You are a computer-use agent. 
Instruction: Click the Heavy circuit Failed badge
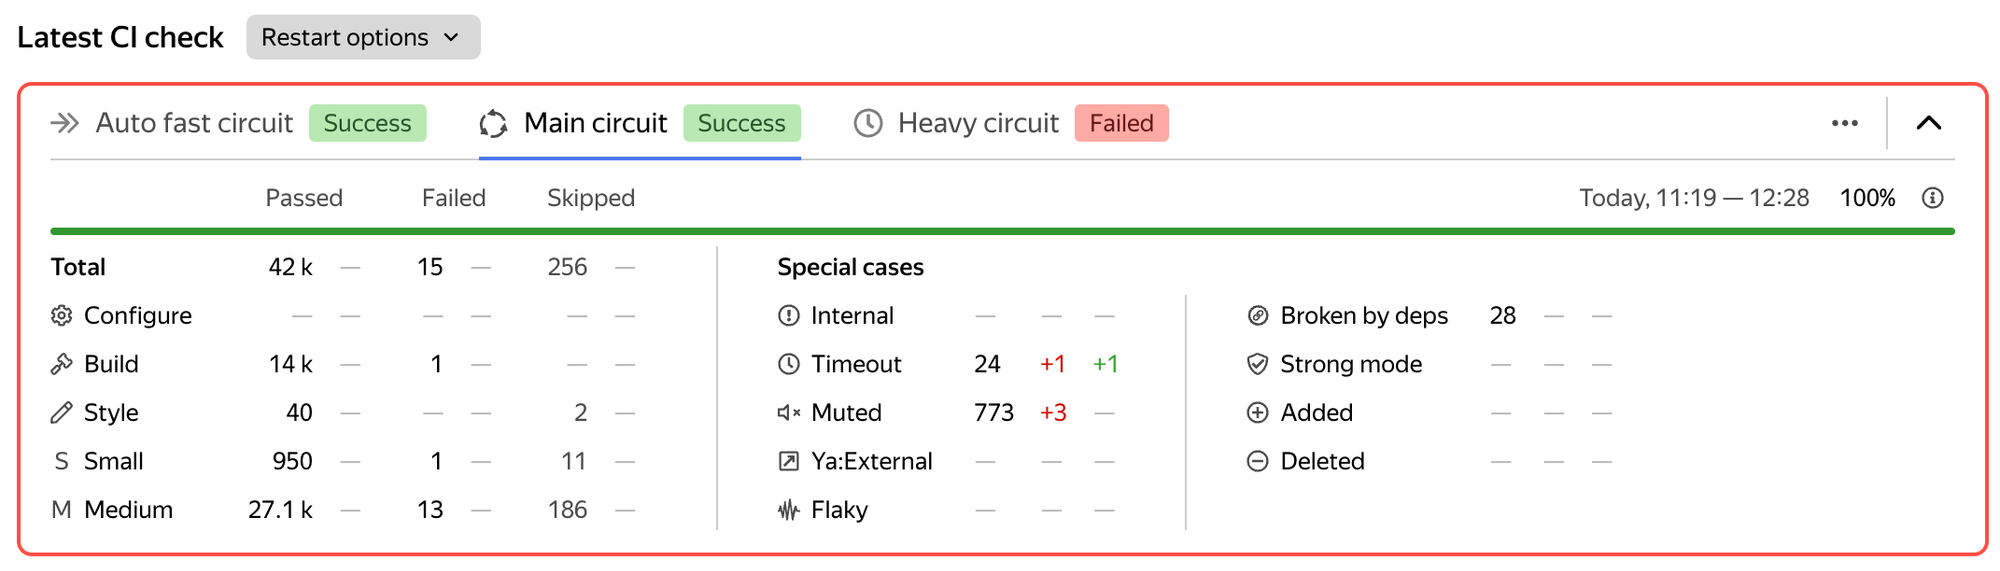coord(1122,123)
